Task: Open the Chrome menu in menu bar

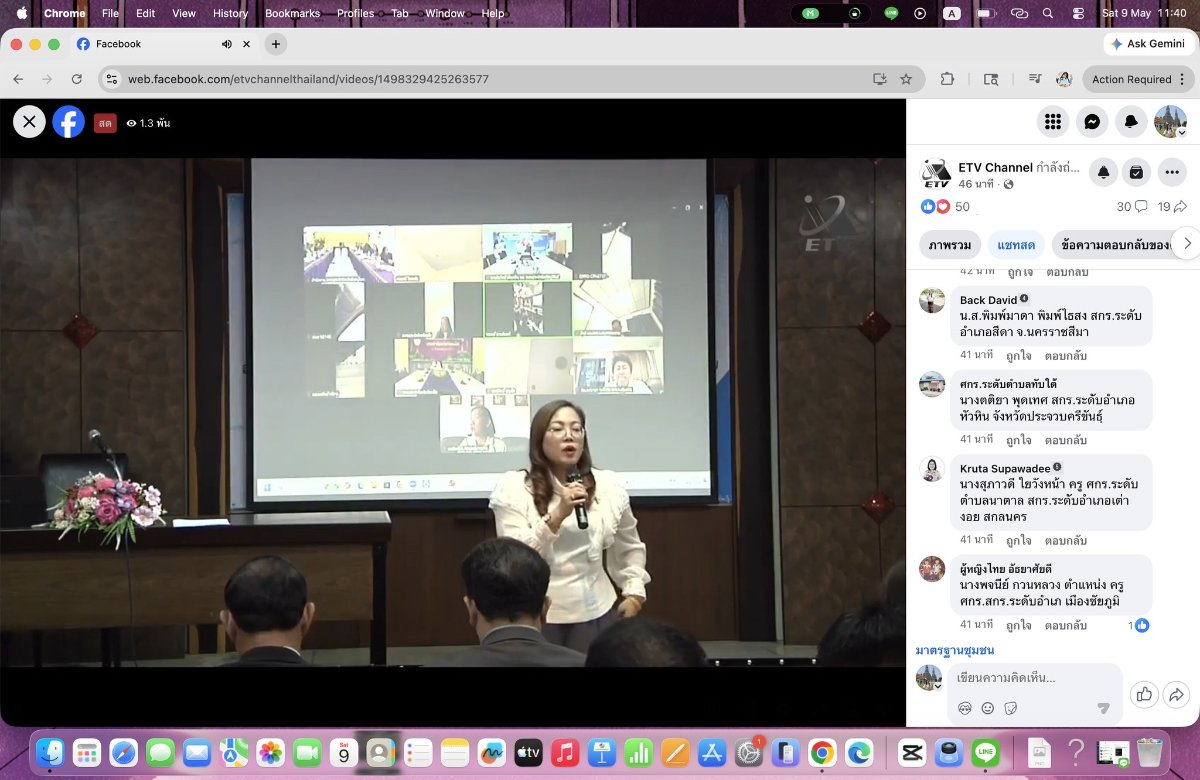Action: 65,13
